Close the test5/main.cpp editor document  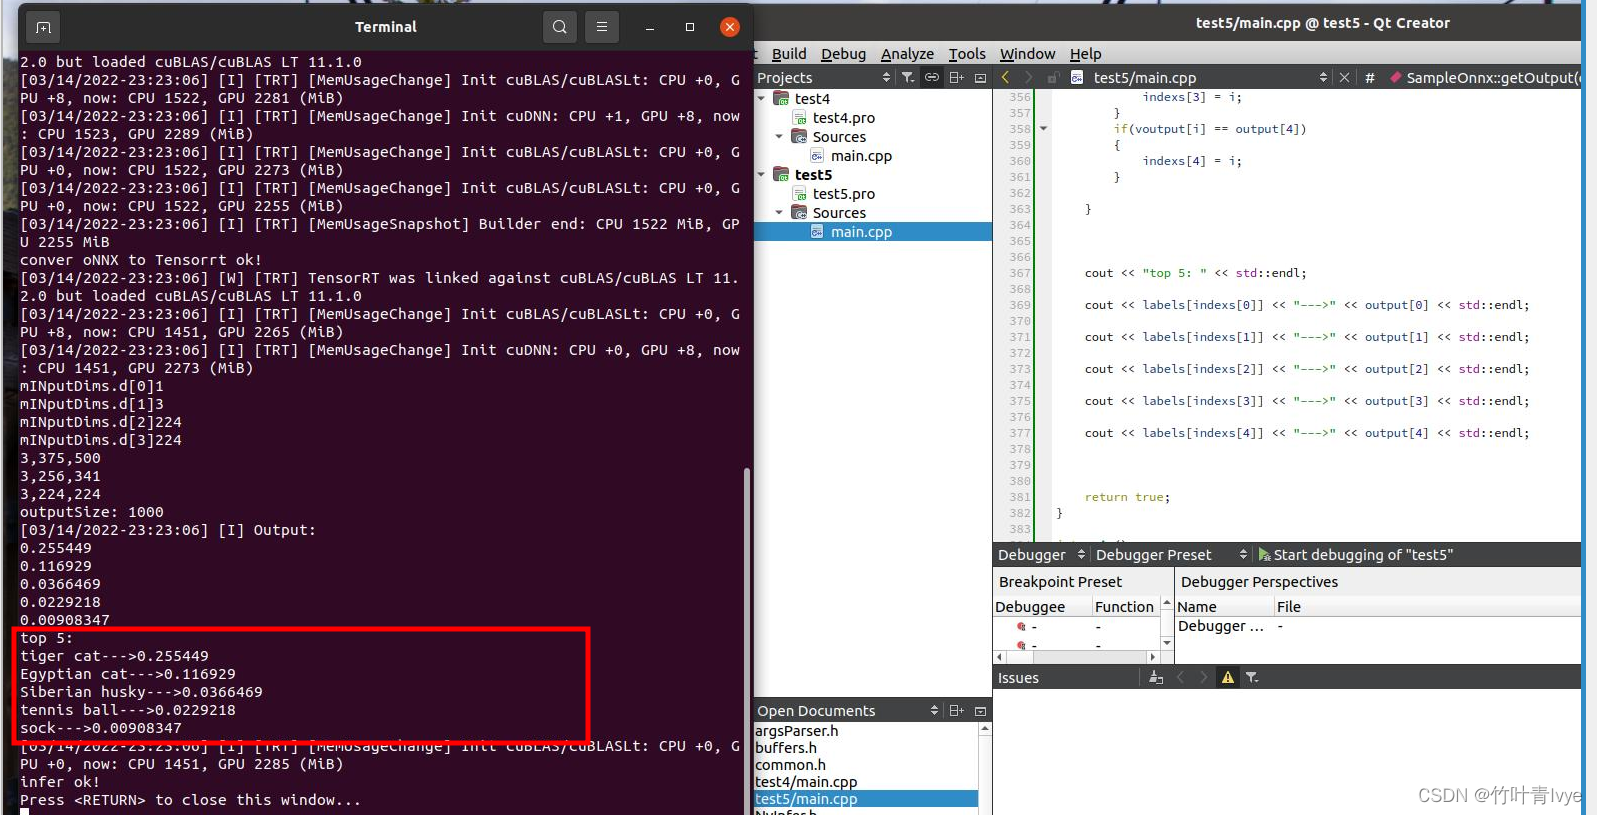[x=1344, y=77]
